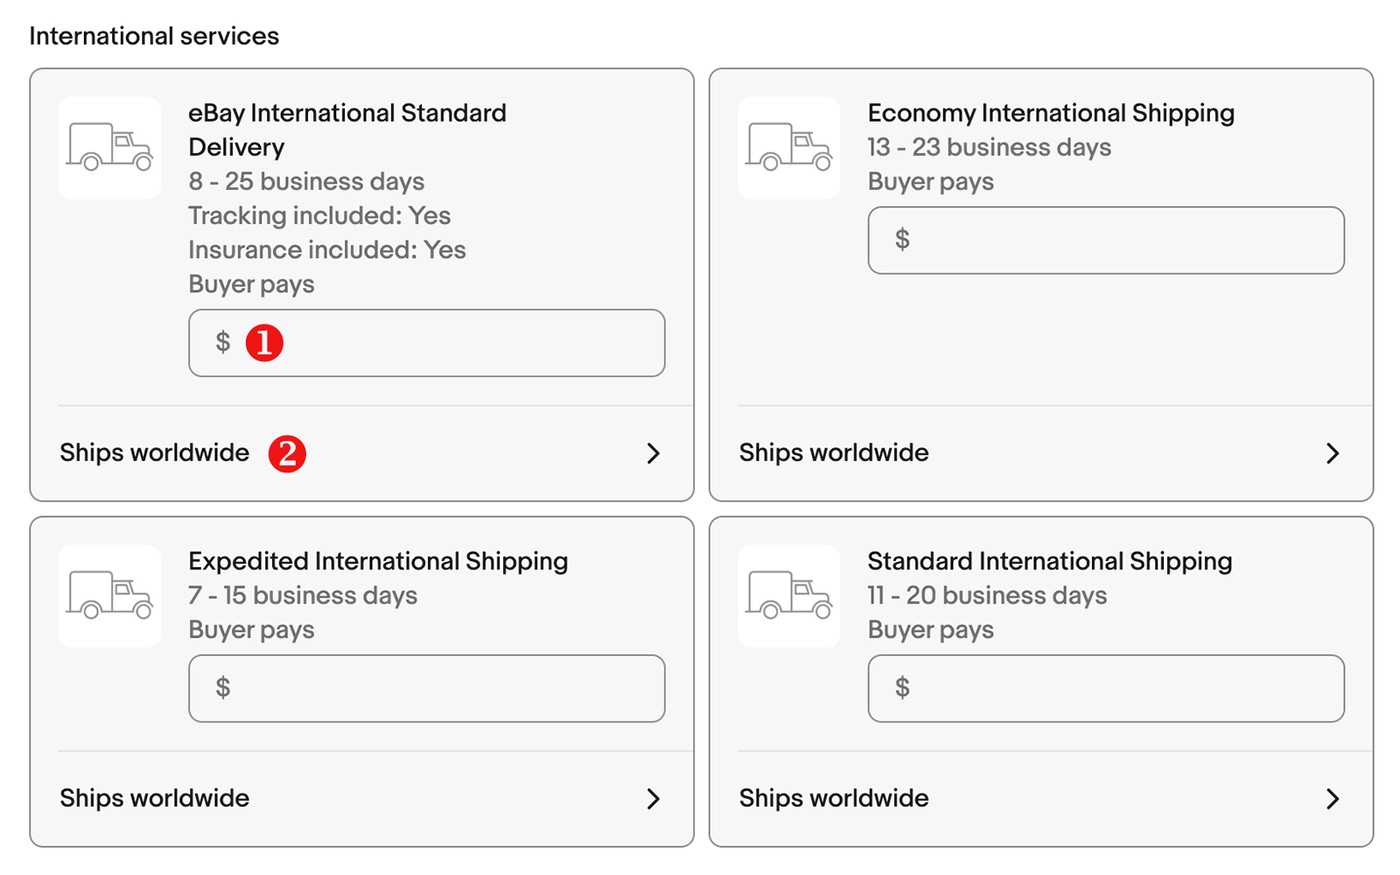Open Ships worldwide text in Standard Shipping card
The height and width of the screenshot is (875, 1400).
(x=834, y=798)
